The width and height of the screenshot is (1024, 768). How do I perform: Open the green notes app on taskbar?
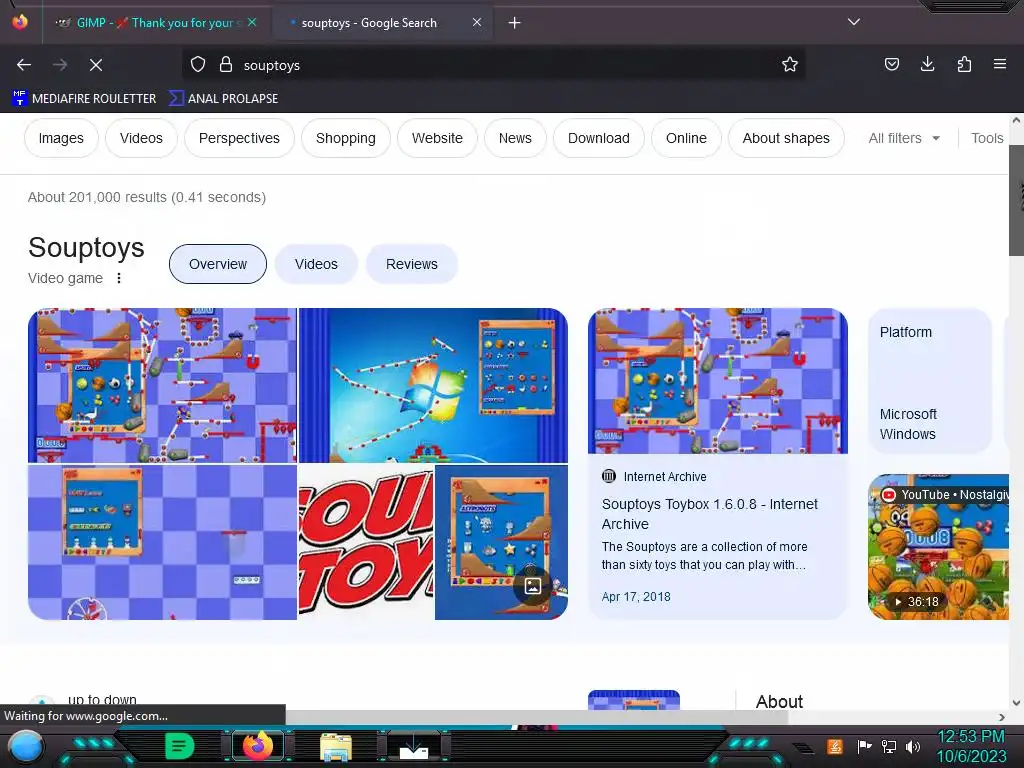coord(179,746)
